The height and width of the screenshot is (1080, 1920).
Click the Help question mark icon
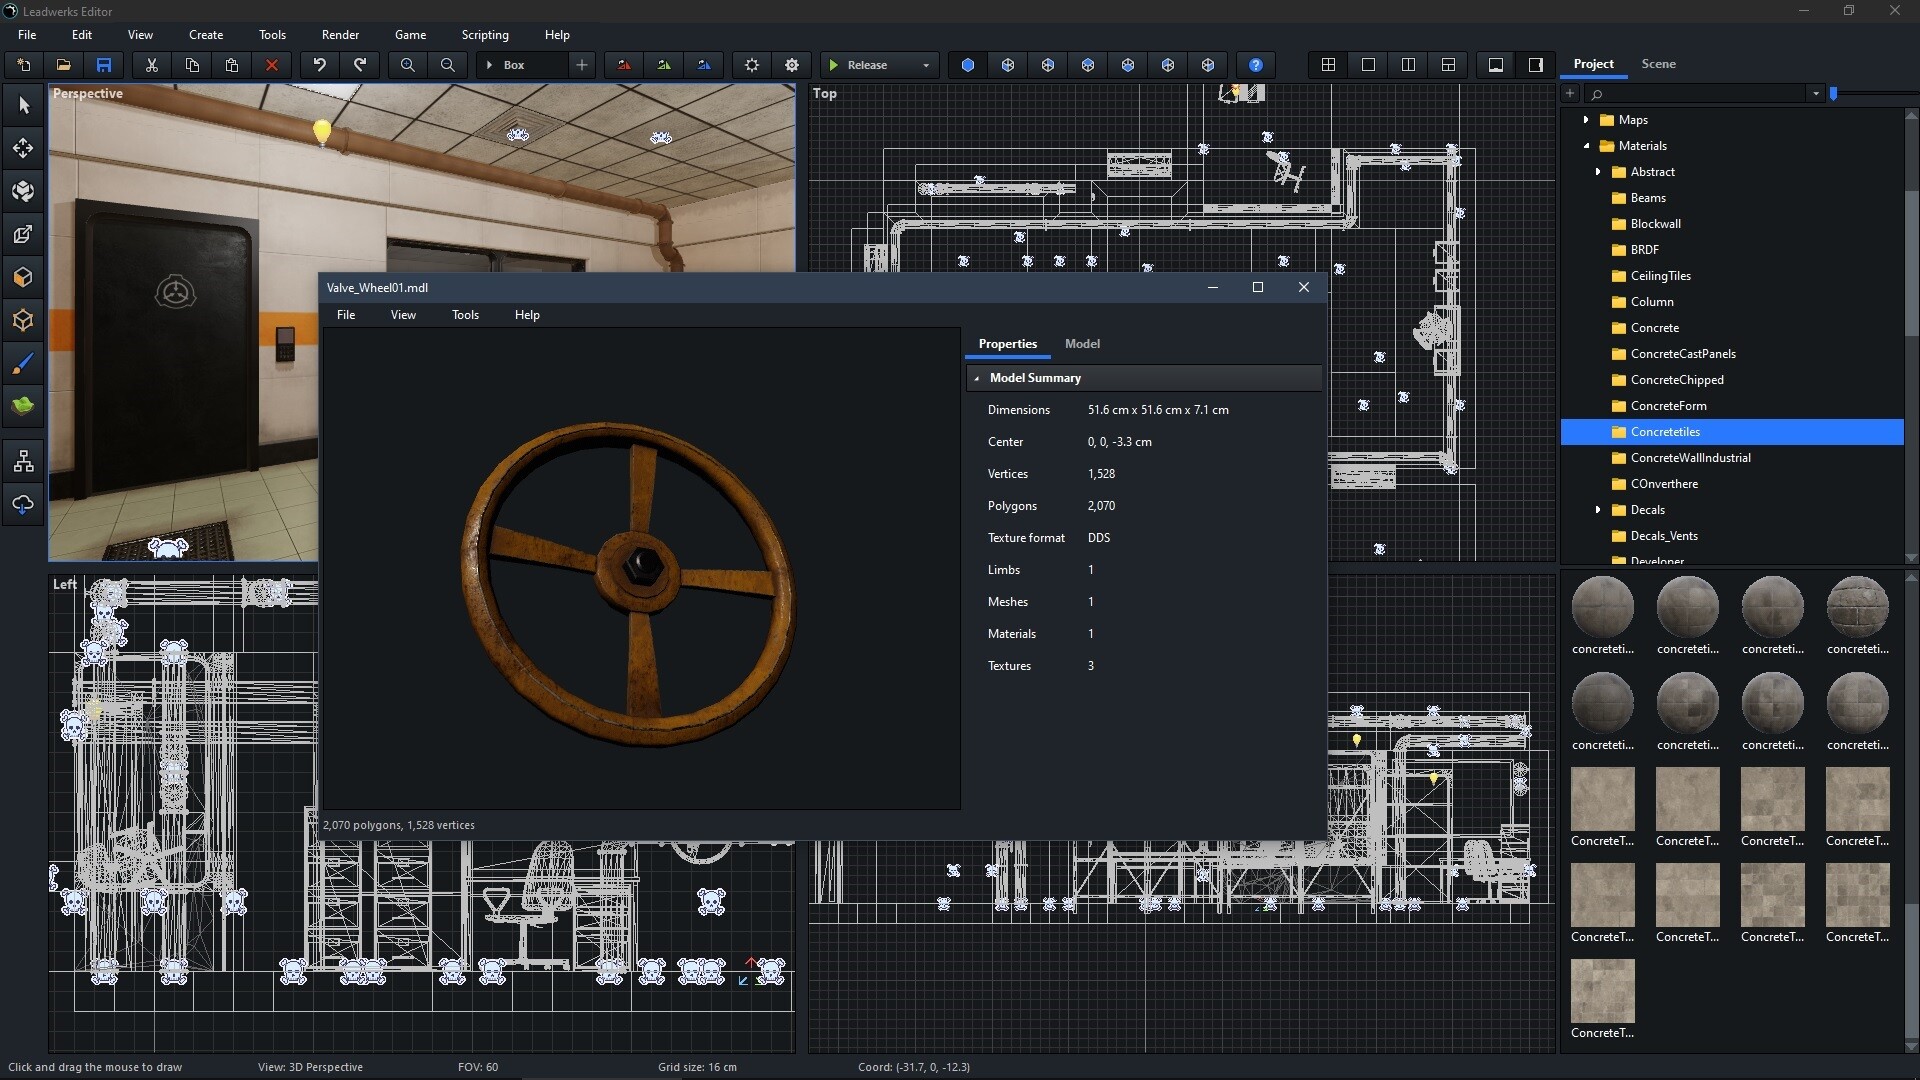click(x=1255, y=64)
